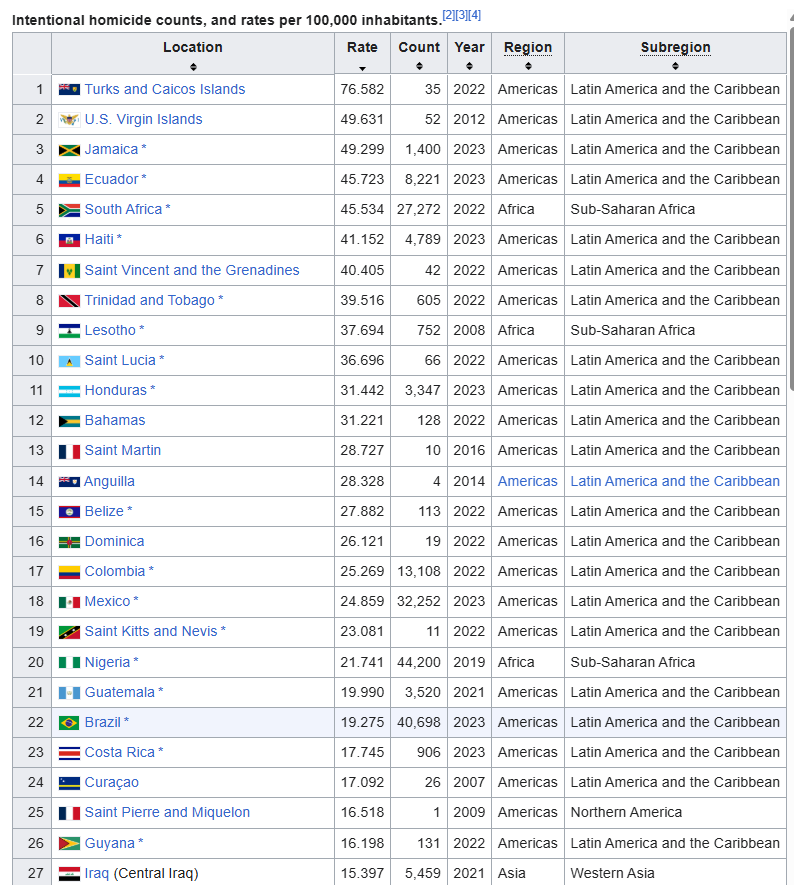Click the Mexico flag icon
This screenshot has width=794, height=885.
coord(69,602)
